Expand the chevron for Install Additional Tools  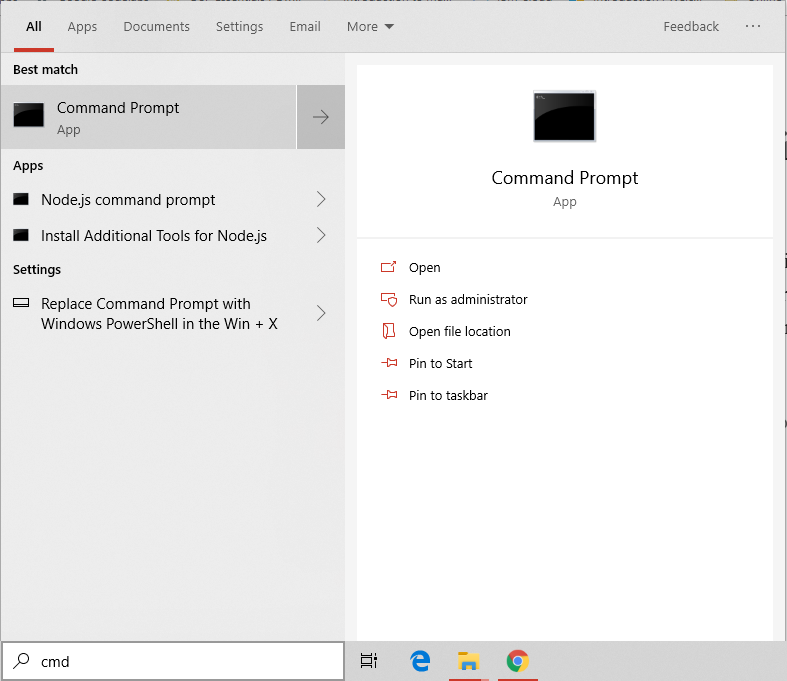pos(321,235)
